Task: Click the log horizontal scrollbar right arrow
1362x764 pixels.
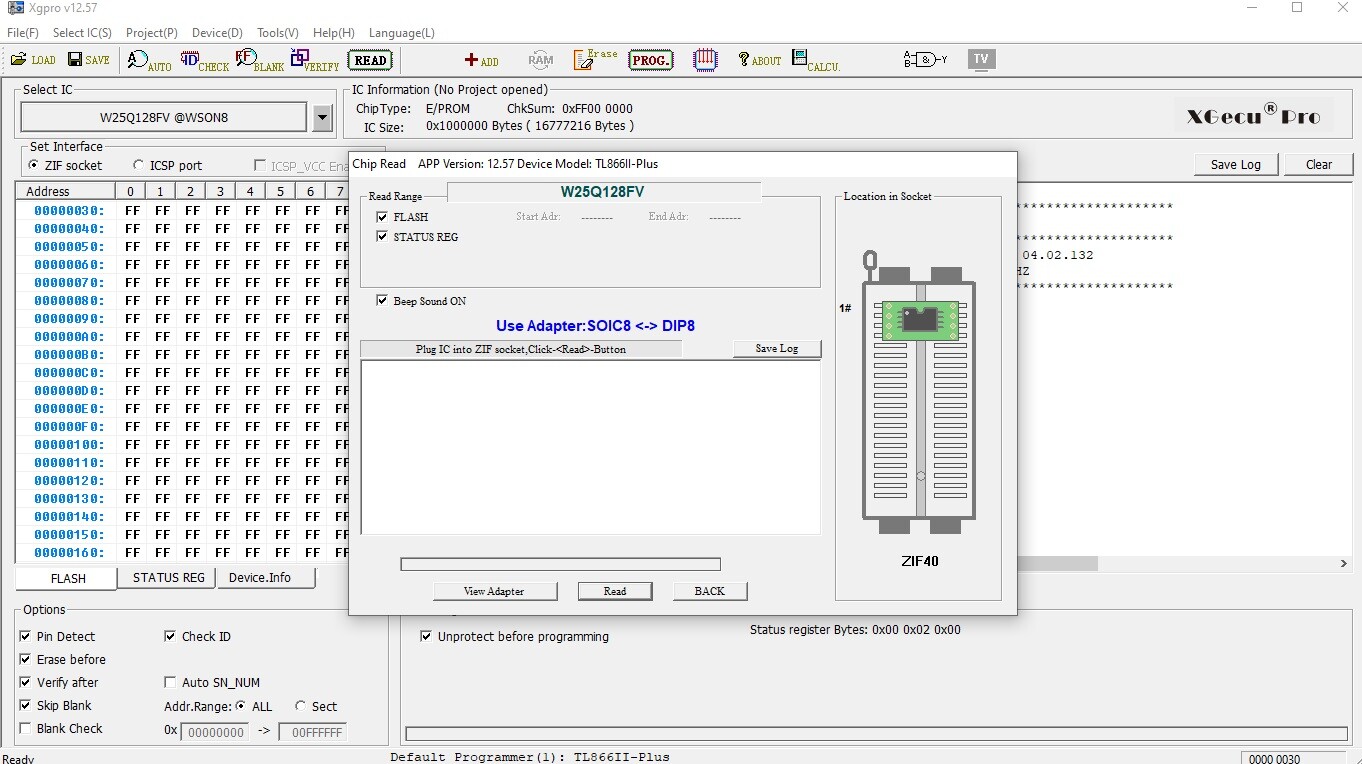Action: click(x=1343, y=564)
